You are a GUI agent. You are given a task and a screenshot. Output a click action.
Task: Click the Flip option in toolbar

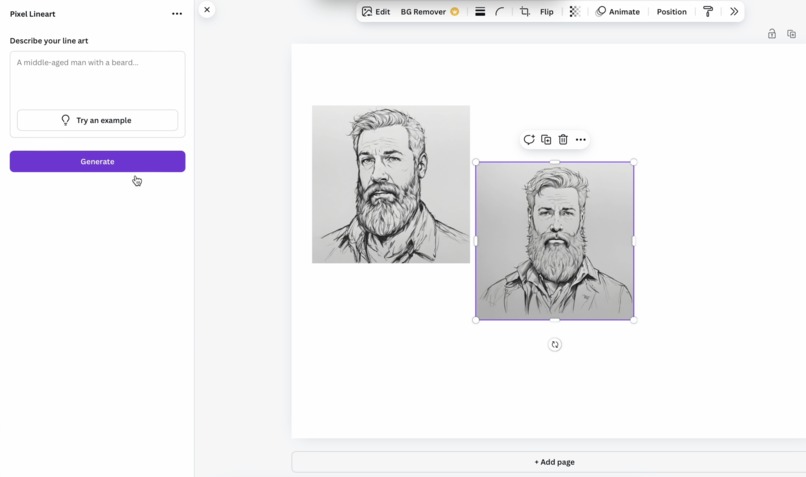pos(546,12)
